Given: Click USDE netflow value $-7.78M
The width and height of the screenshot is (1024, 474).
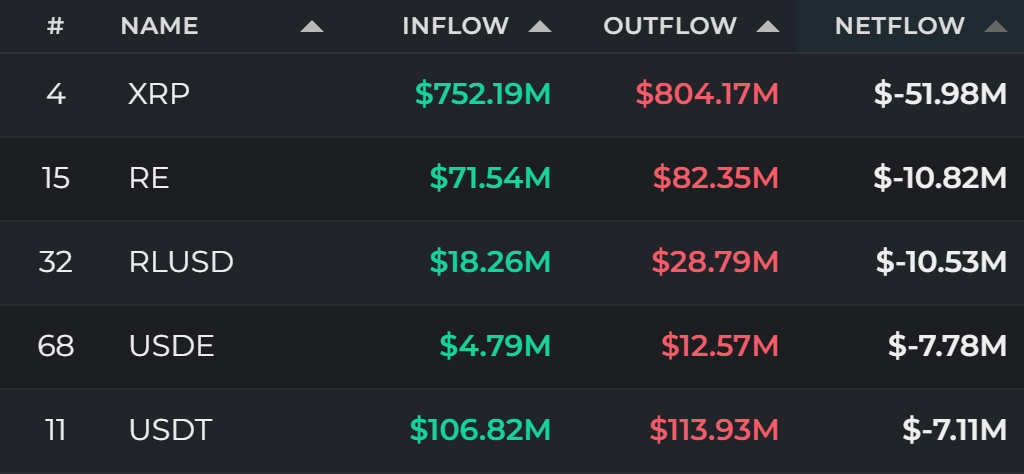Looking at the screenshot, I should pyautogui.click(x=948, y=346).
